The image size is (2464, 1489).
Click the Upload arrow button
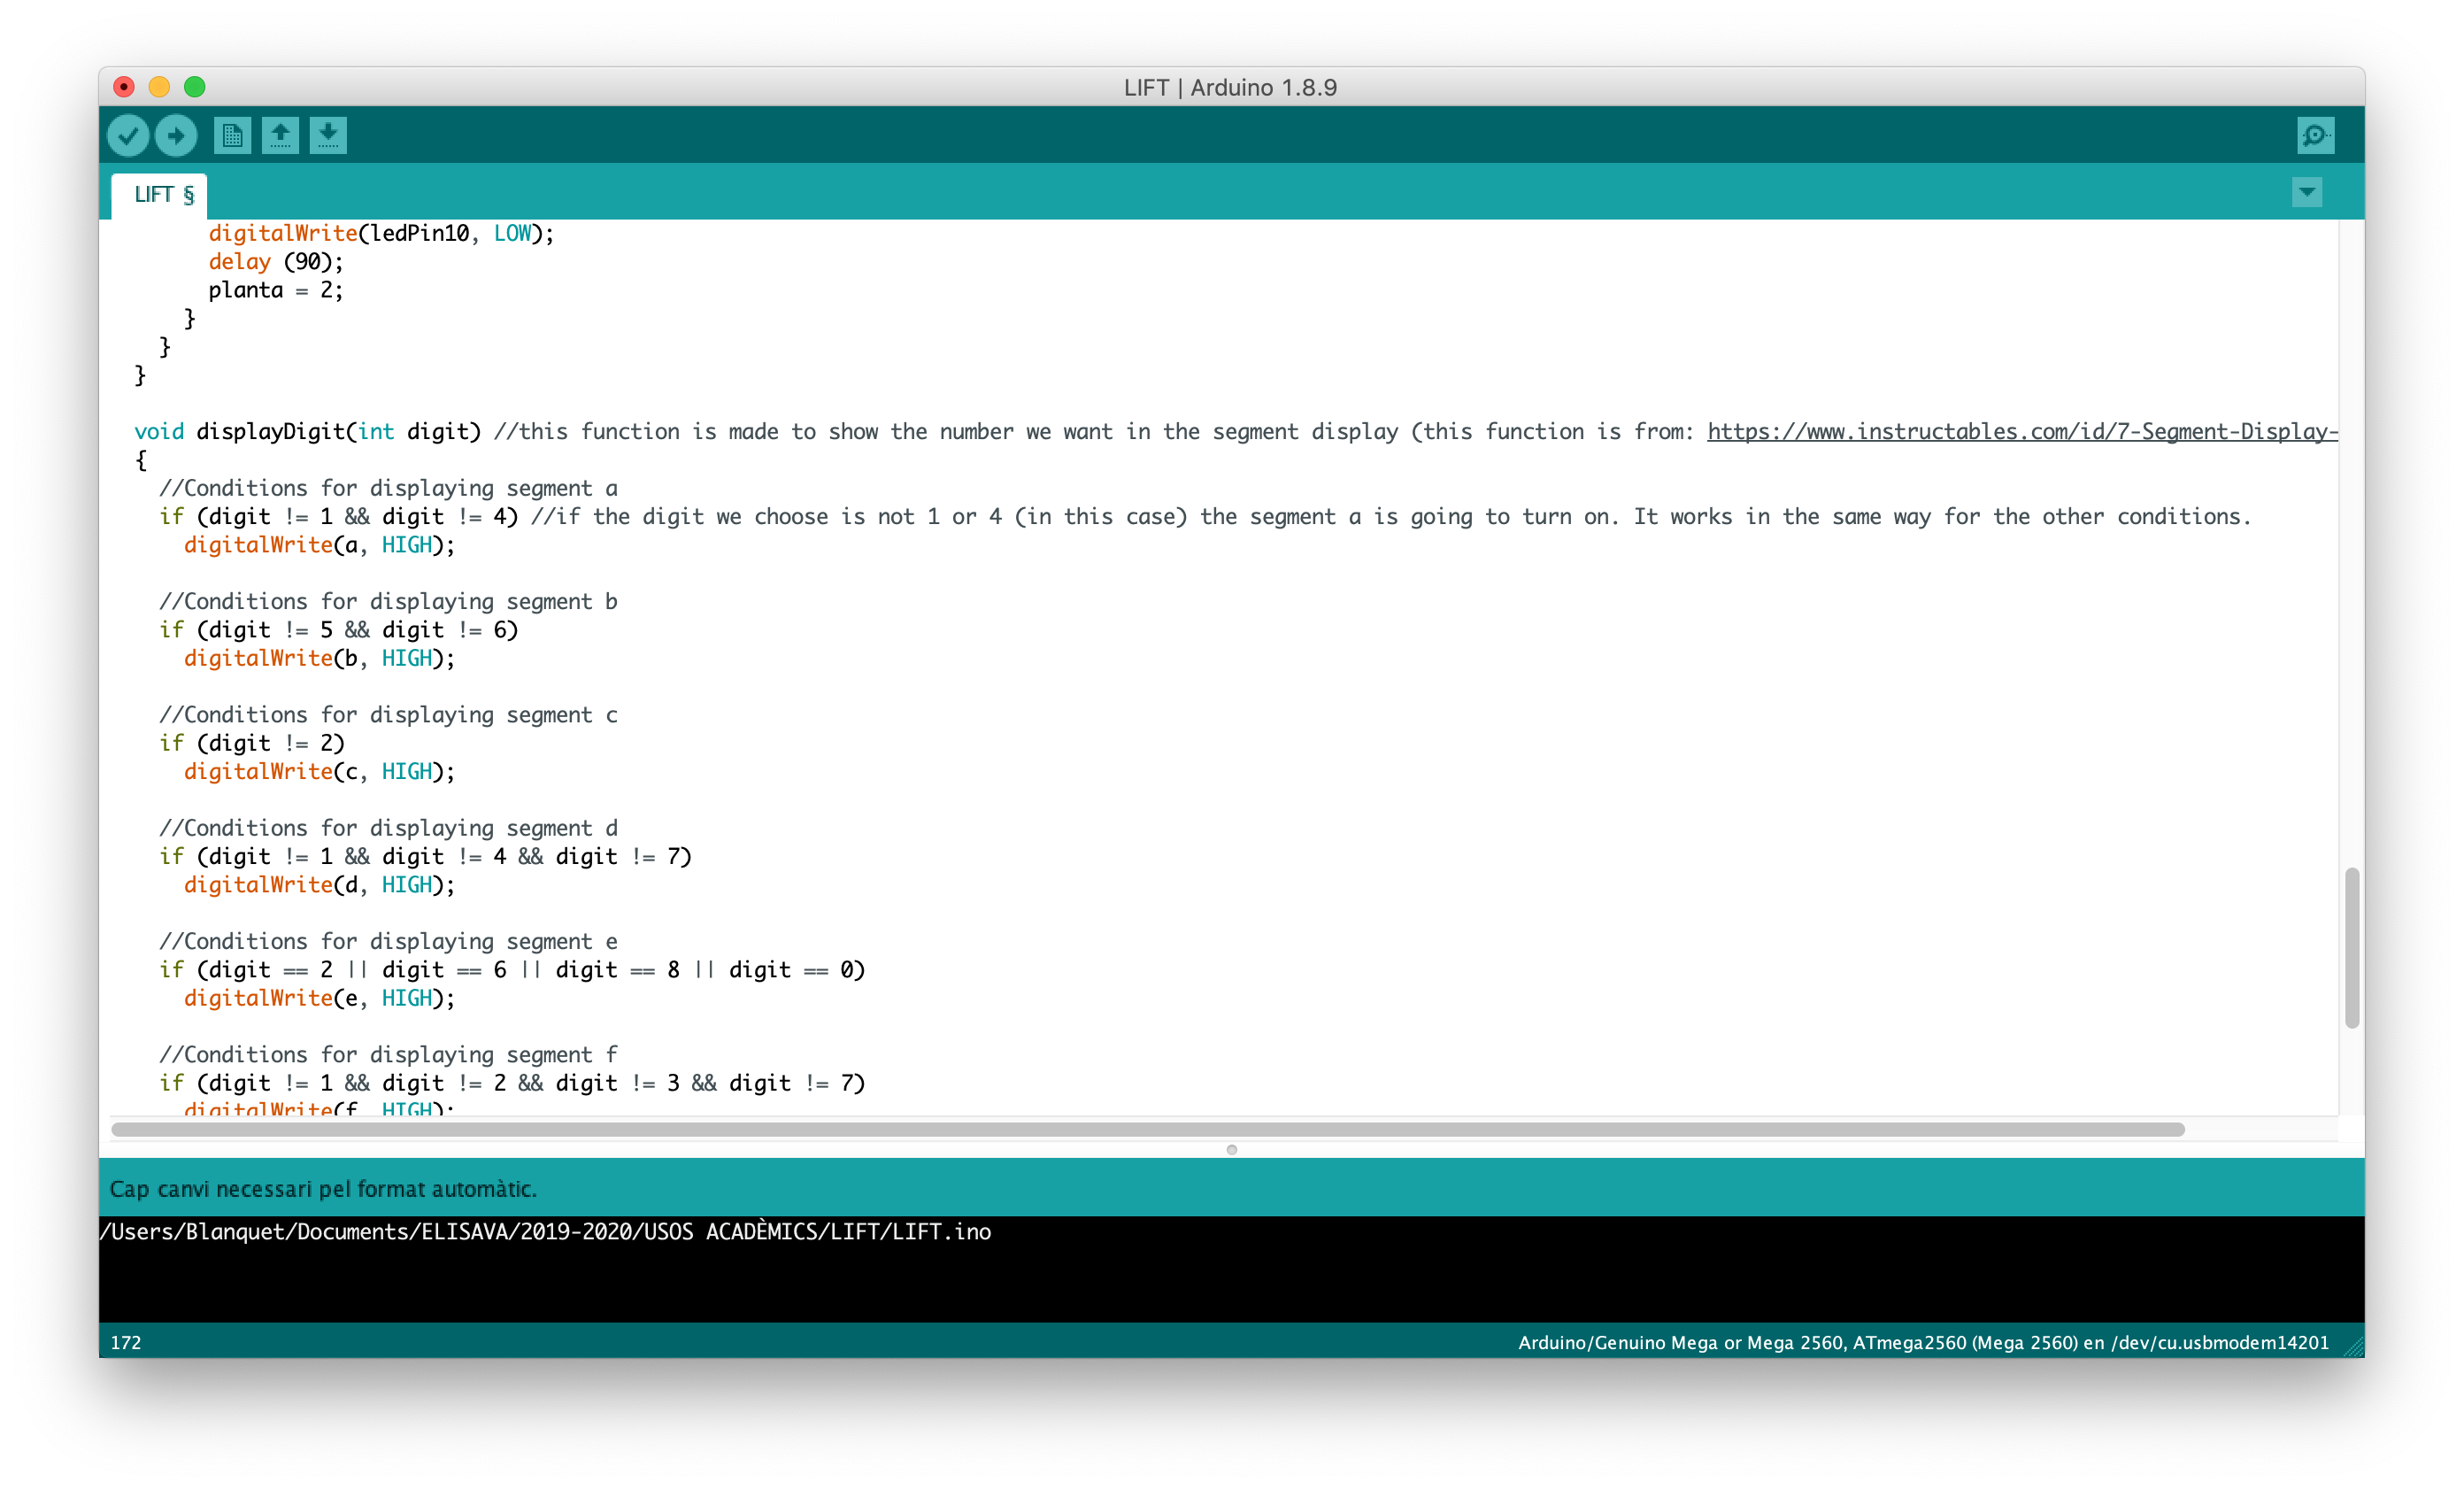[176, 135]
